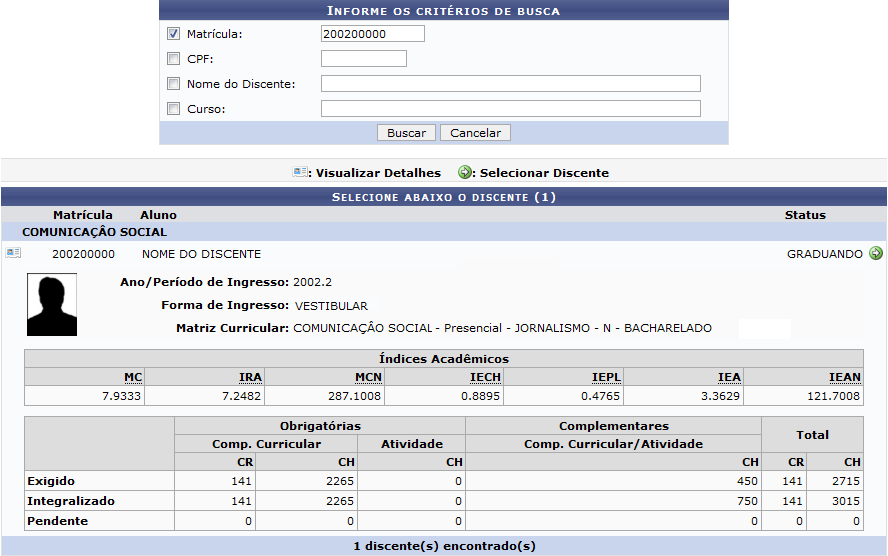
Task: Click the student name NOME DO DISCENTE
Action: [x=202, y=254]
